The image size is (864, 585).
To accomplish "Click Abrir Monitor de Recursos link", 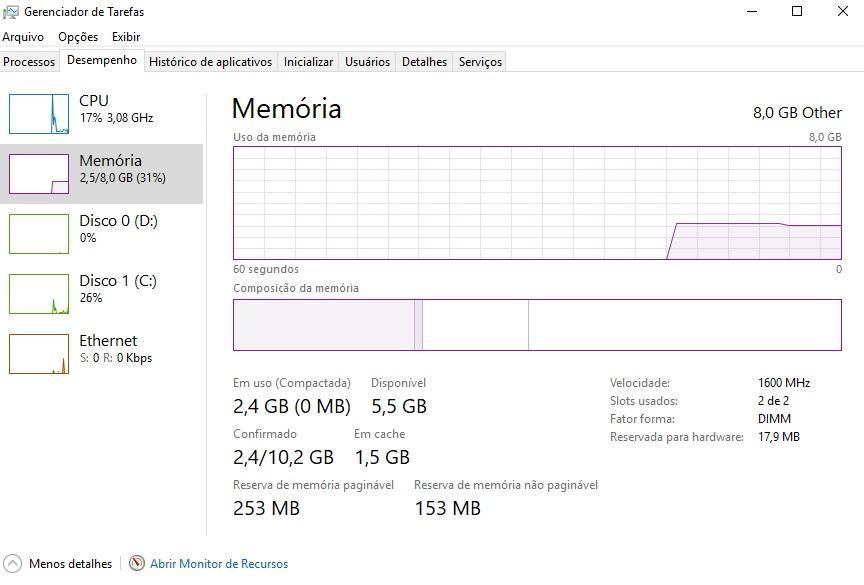I will coord(219,564).
